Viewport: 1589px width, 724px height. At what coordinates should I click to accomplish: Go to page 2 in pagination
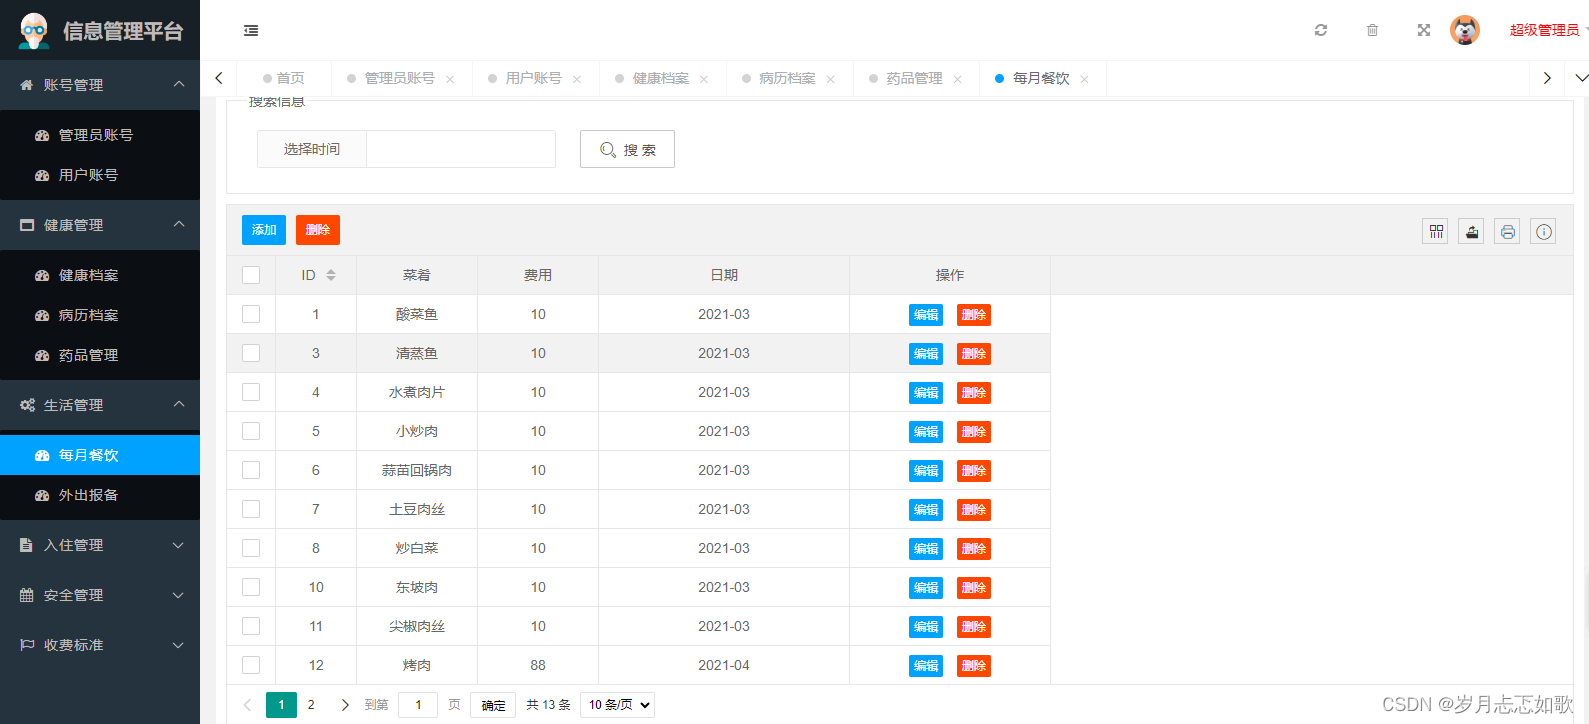pos(311,705)
